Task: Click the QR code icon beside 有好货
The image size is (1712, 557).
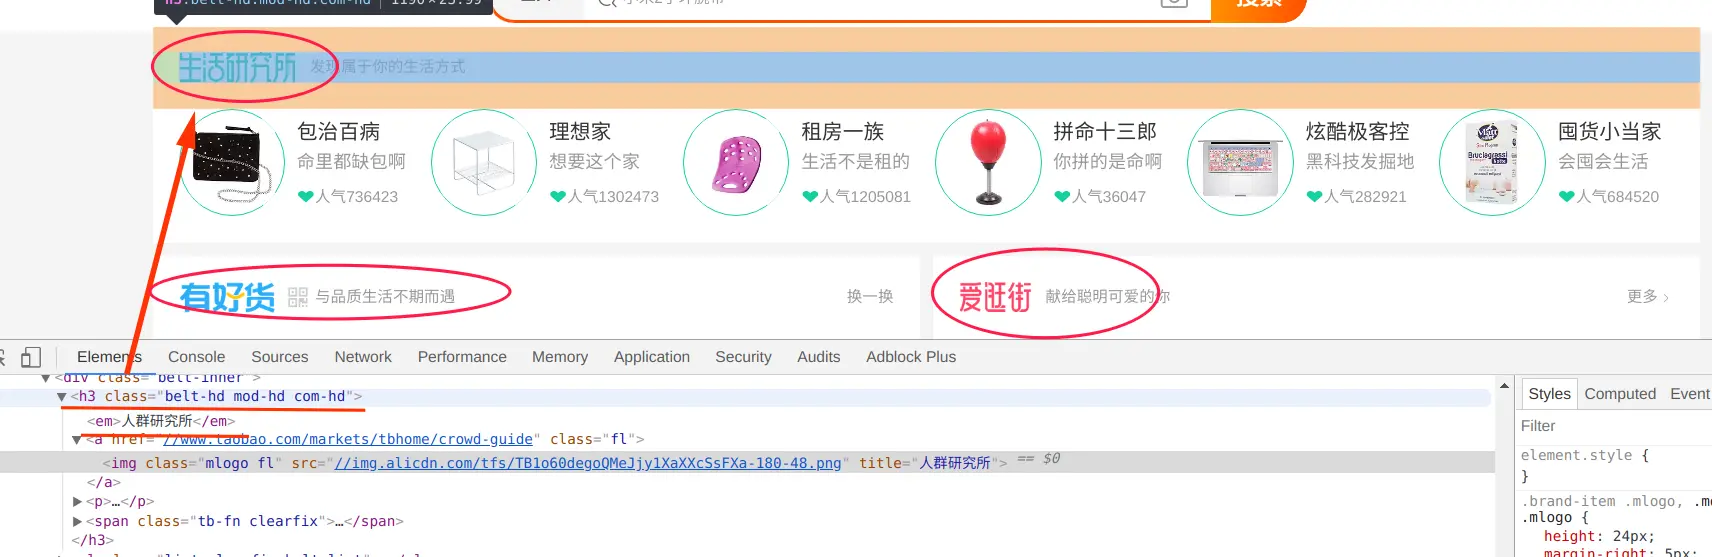Action: pos(297,297)
